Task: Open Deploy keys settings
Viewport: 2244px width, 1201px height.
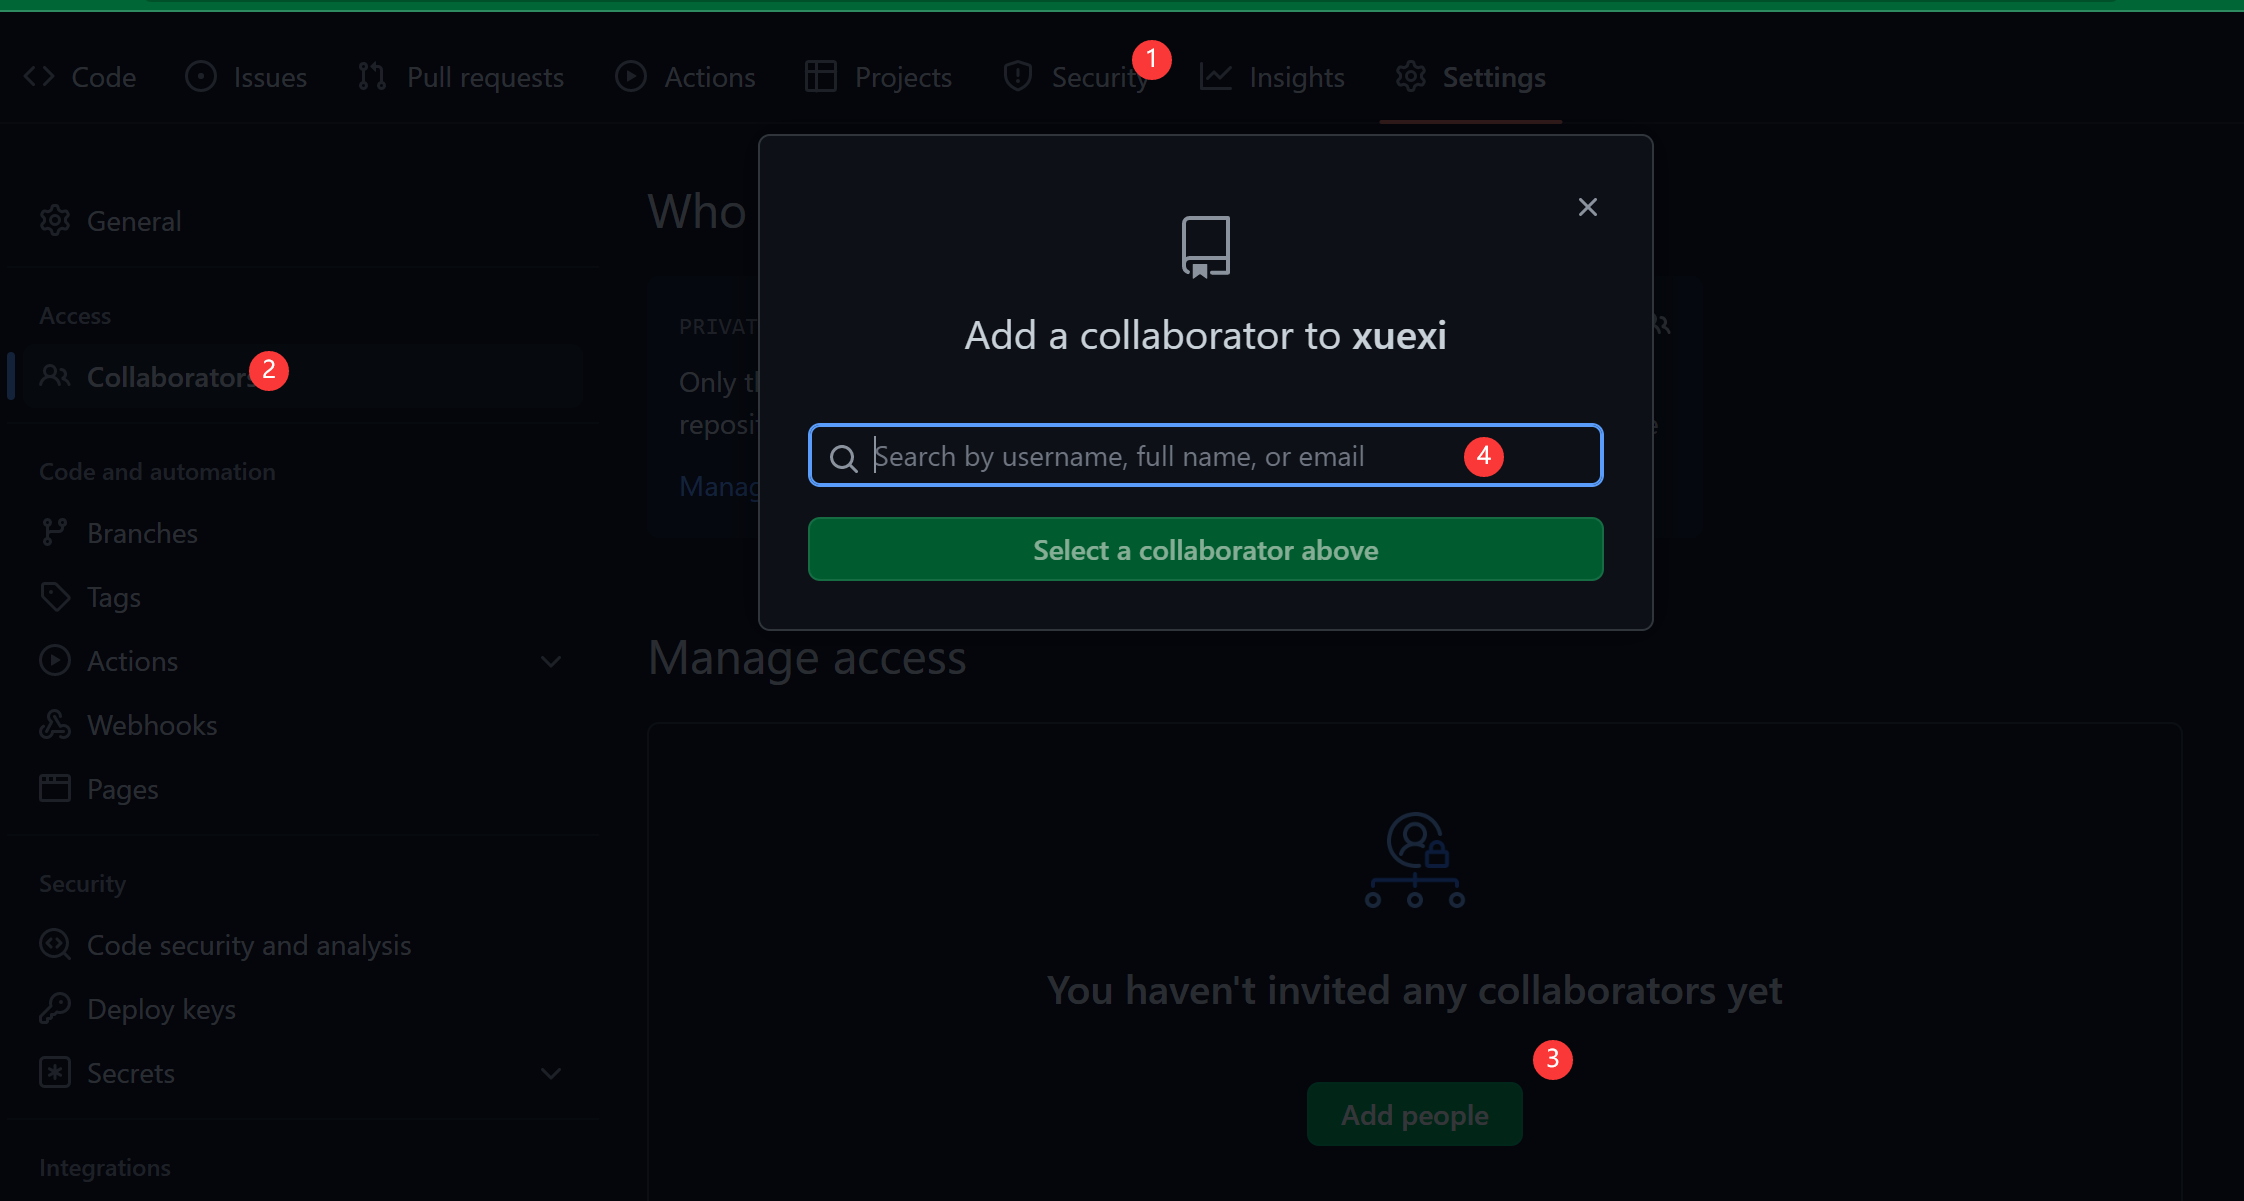Action: coord(160,1009)
